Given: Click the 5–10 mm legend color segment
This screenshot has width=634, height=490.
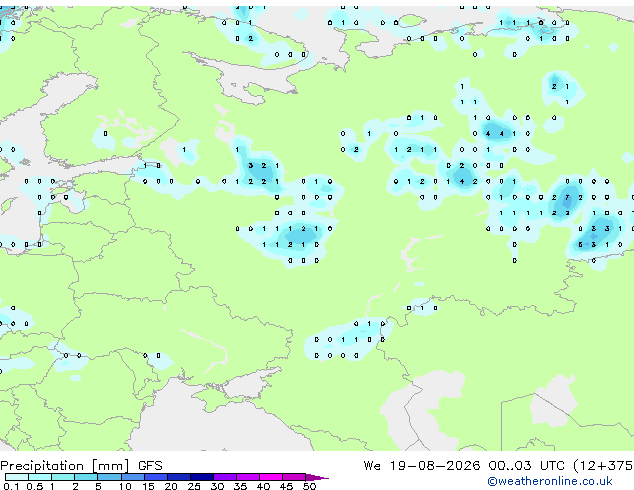Looking at the screenshot, I should (x=109, y=477).
